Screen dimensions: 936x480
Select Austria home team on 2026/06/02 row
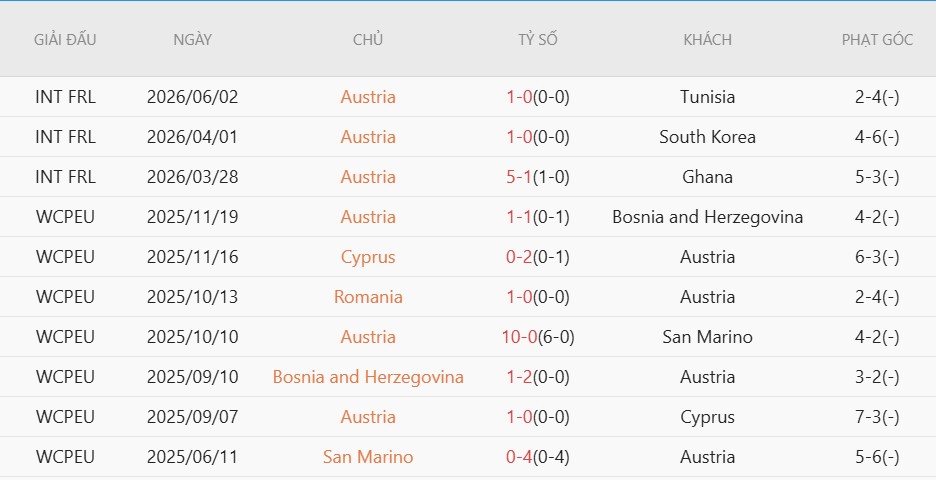click(x=368, y=97)
